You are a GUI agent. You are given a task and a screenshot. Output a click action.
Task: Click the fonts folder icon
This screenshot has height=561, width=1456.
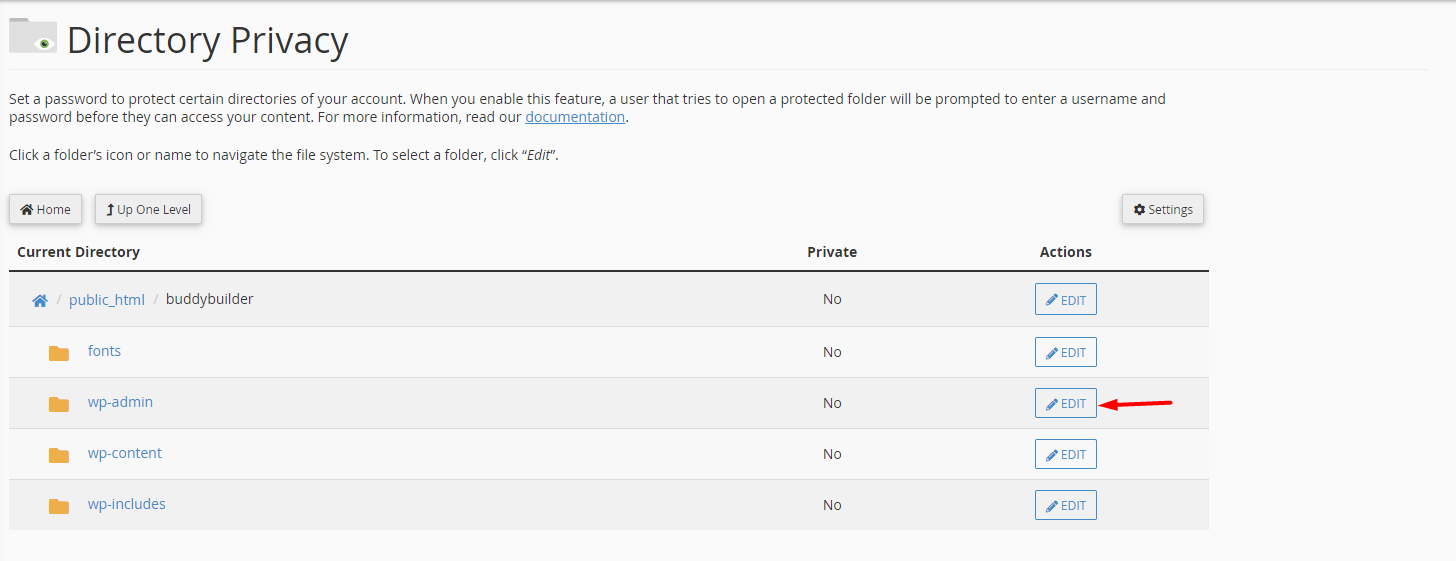59,353
